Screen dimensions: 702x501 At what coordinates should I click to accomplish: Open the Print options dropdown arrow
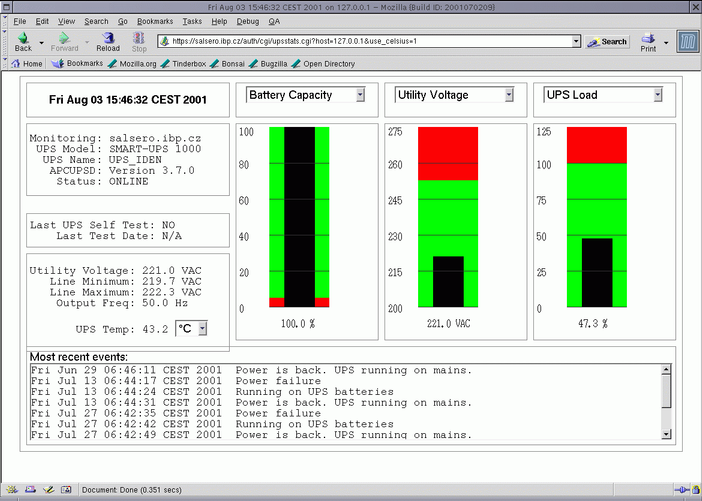pyautogui.click(x=666, y=43)
